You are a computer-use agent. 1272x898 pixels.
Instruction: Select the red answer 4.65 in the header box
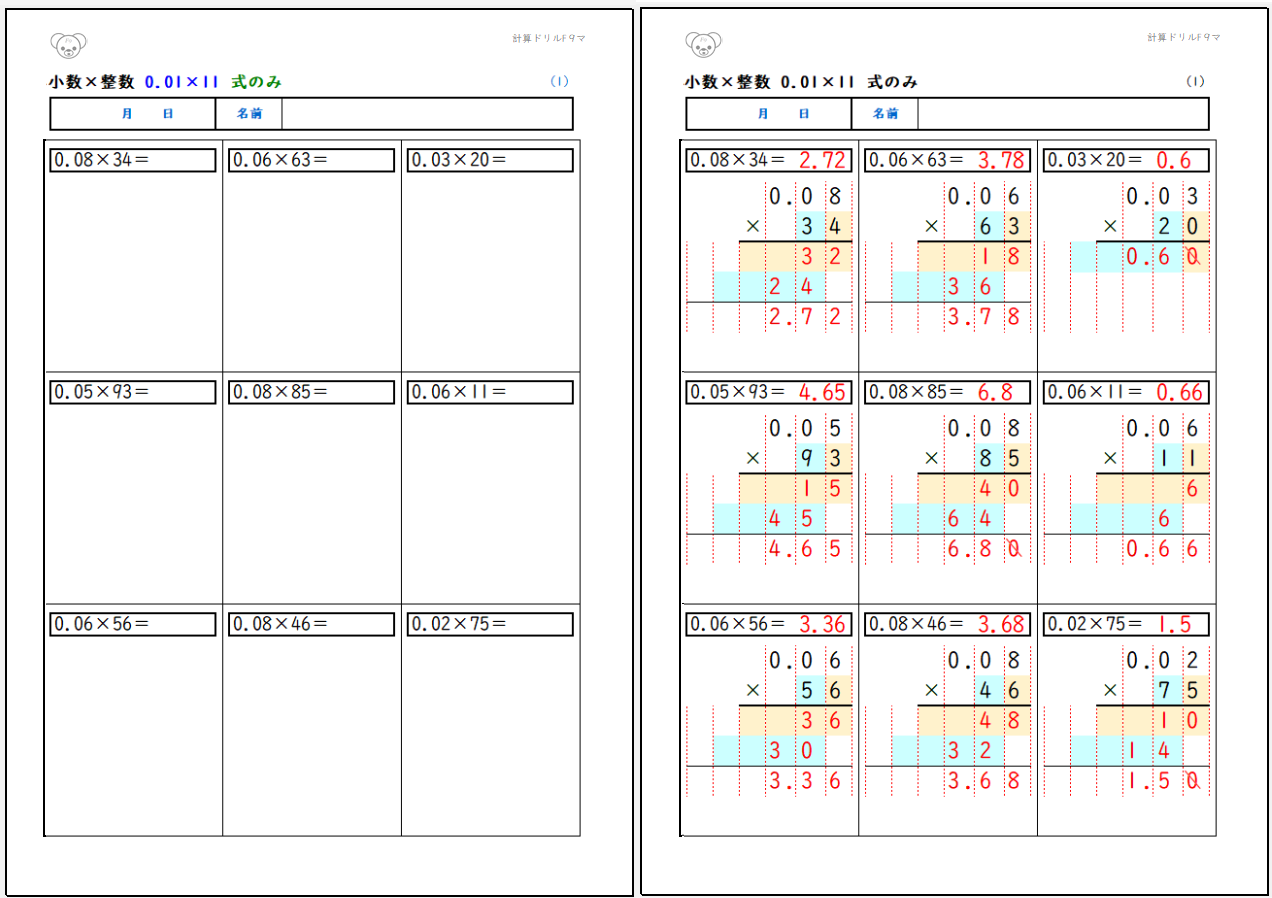(822, 392)
